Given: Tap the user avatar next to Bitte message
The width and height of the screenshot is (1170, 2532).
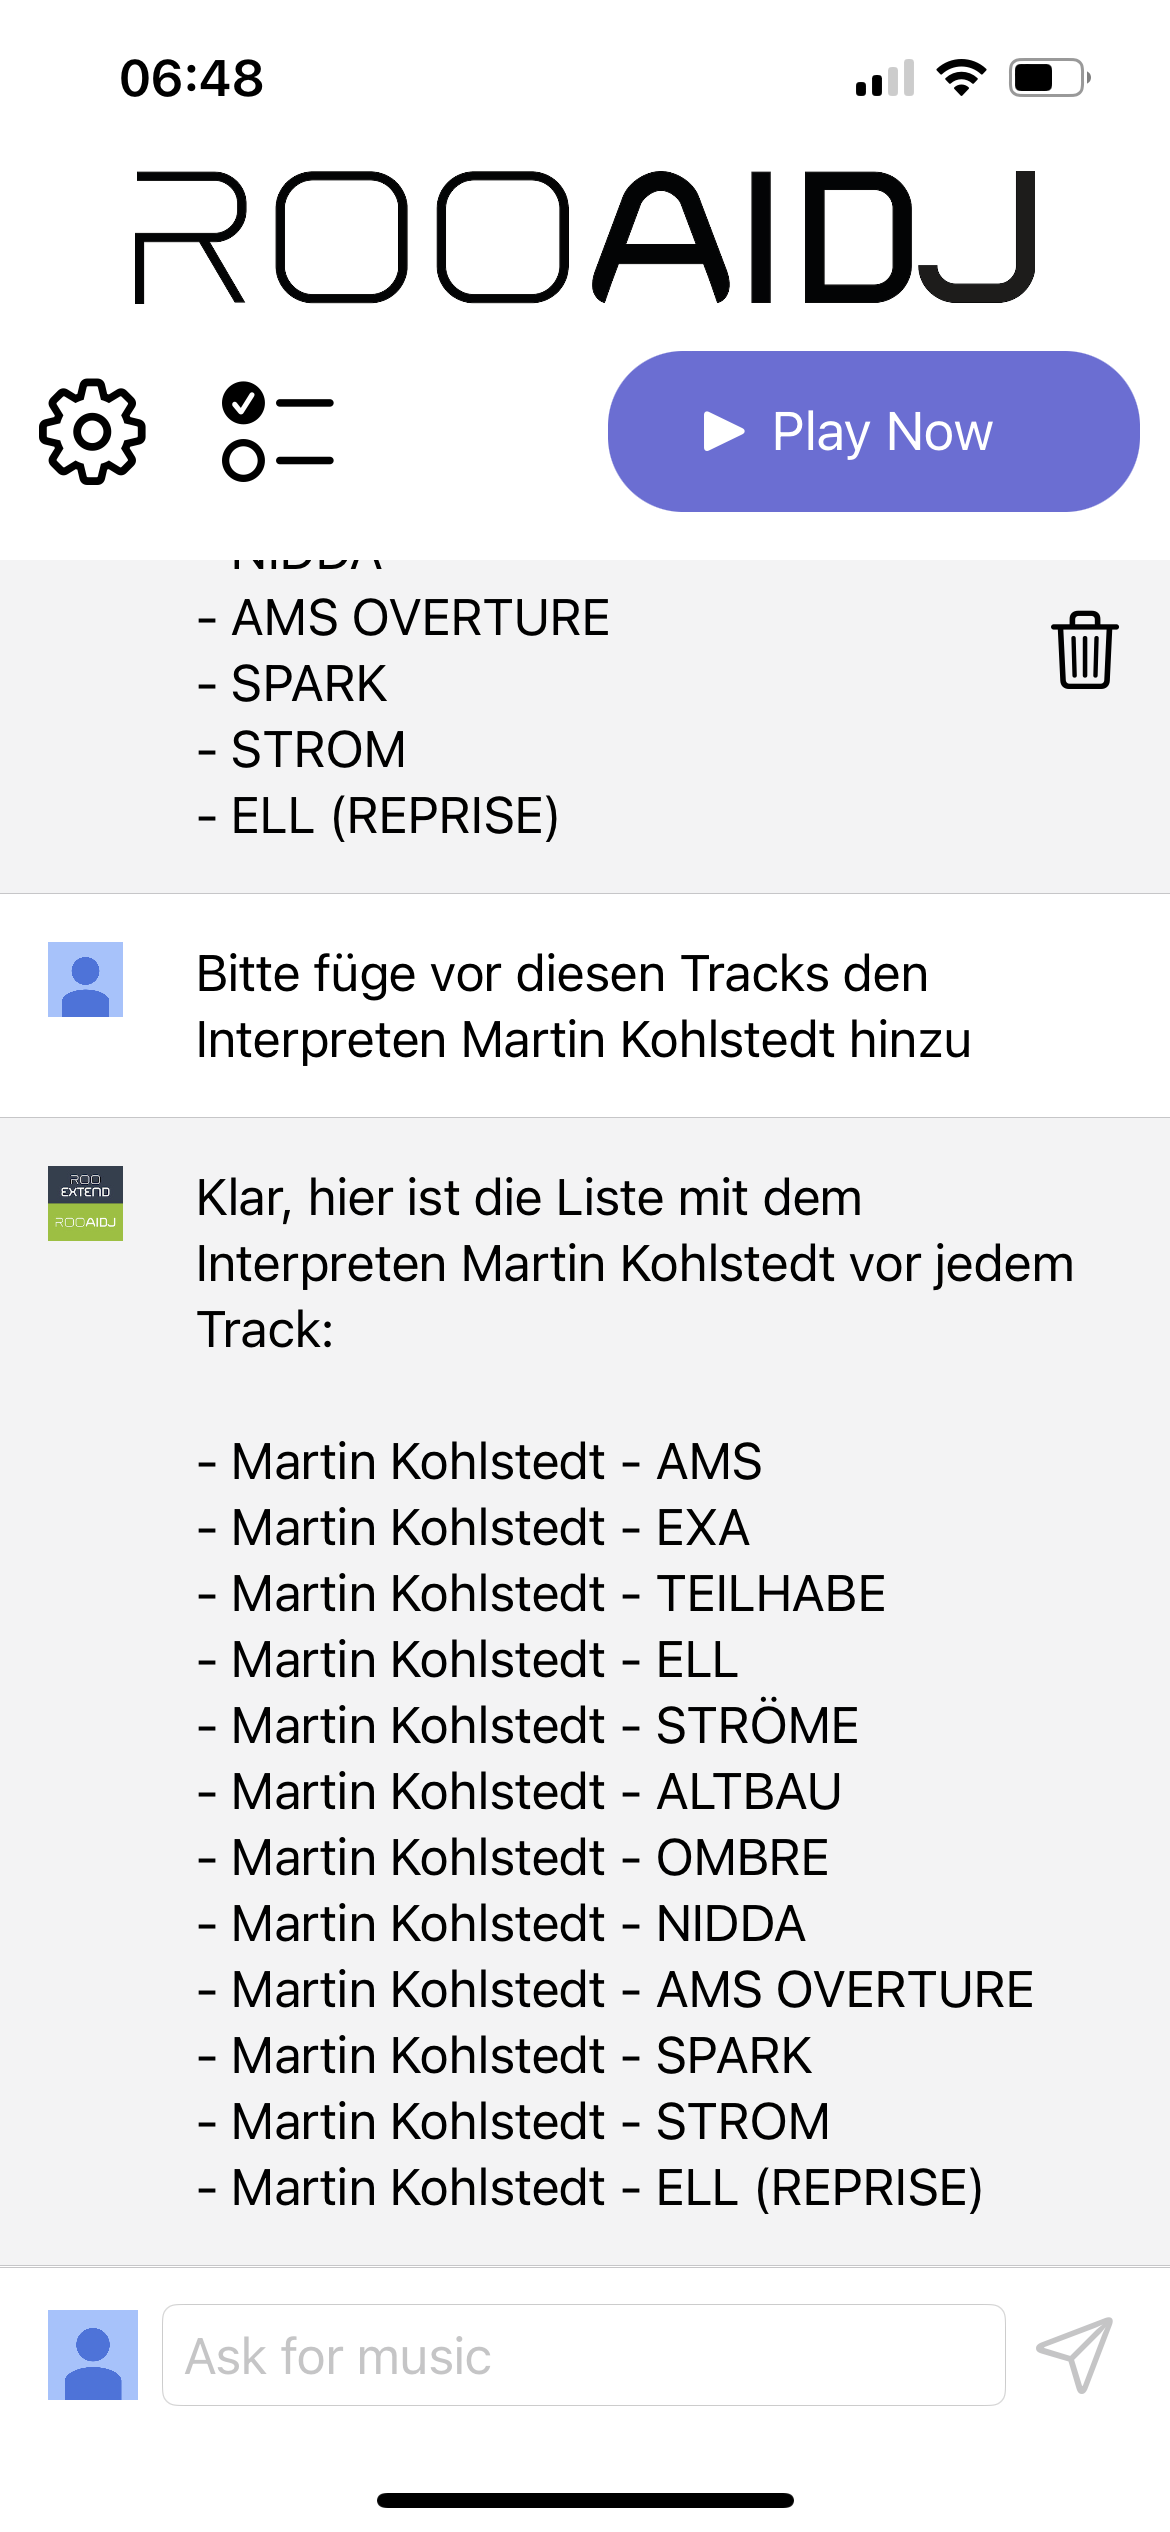Looking at the screenshot, I should (85, 979).
